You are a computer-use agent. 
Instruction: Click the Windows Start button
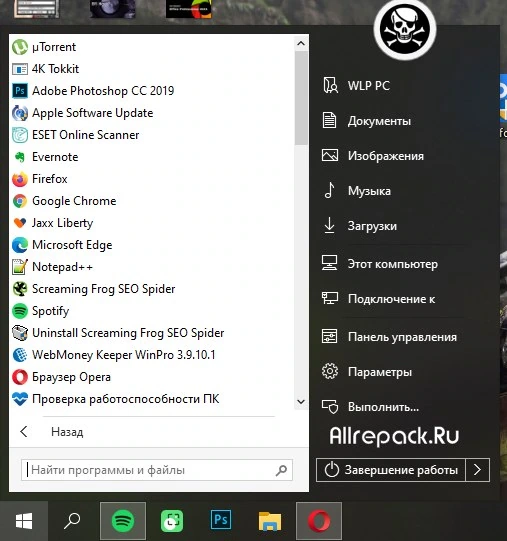point(24,521)
